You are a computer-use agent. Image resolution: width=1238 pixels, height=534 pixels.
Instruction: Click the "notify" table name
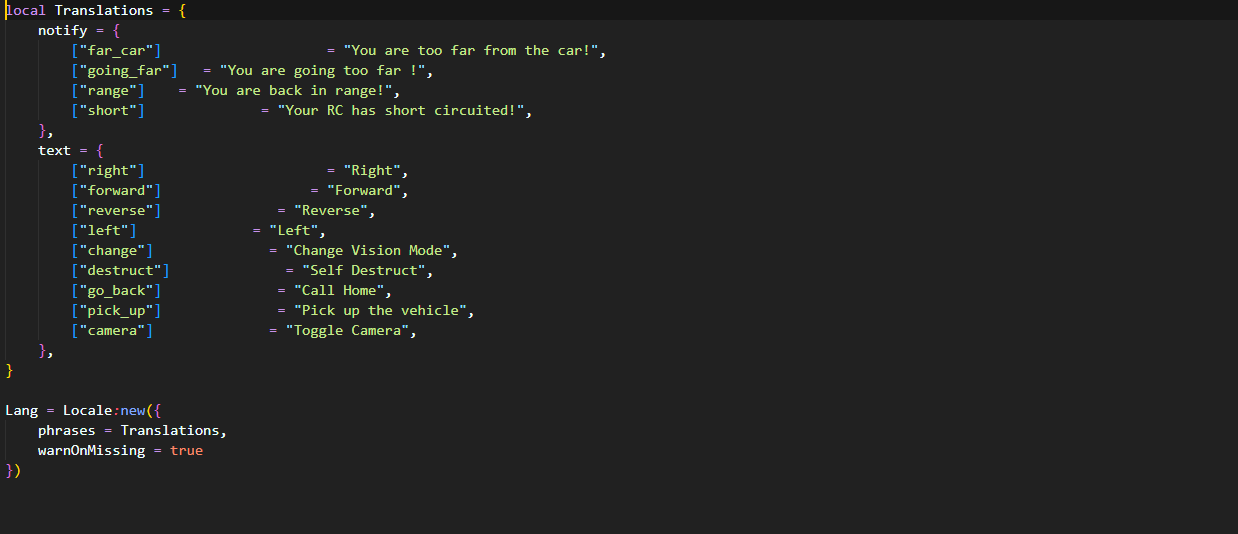coord(63,30)
